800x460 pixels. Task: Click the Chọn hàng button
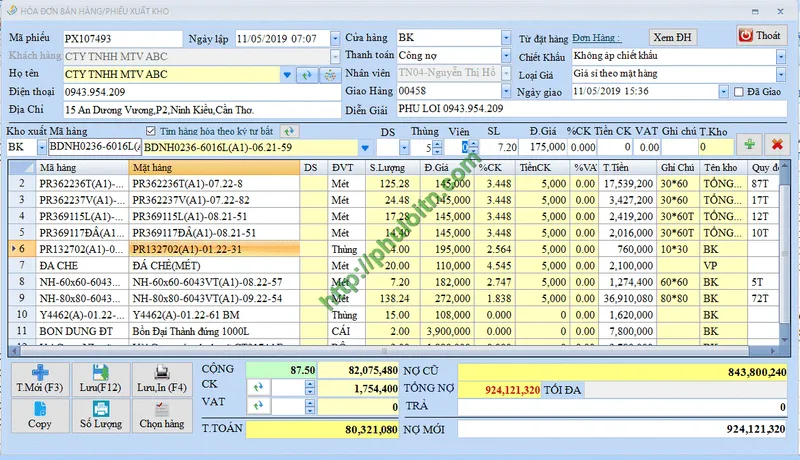coord(162,416)
